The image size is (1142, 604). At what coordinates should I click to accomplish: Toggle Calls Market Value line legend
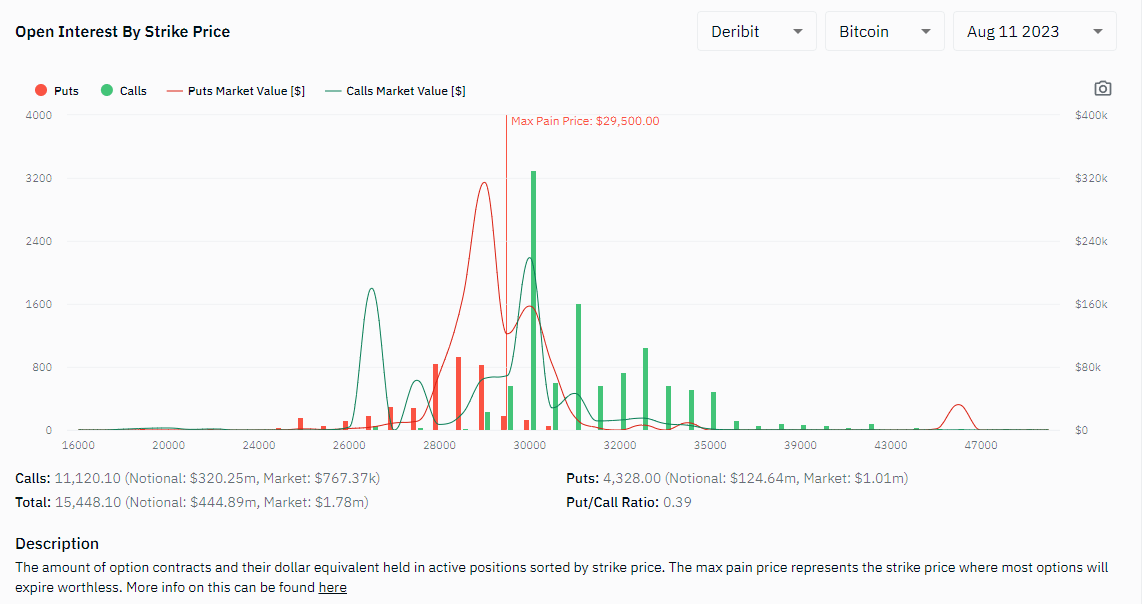tap(395, 90)
